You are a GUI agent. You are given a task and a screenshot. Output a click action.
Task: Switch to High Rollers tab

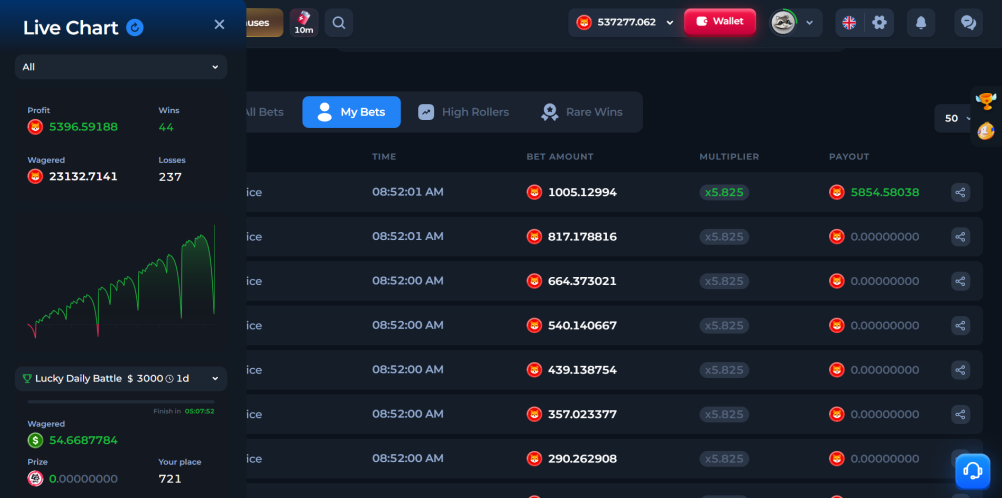point(463,112)
